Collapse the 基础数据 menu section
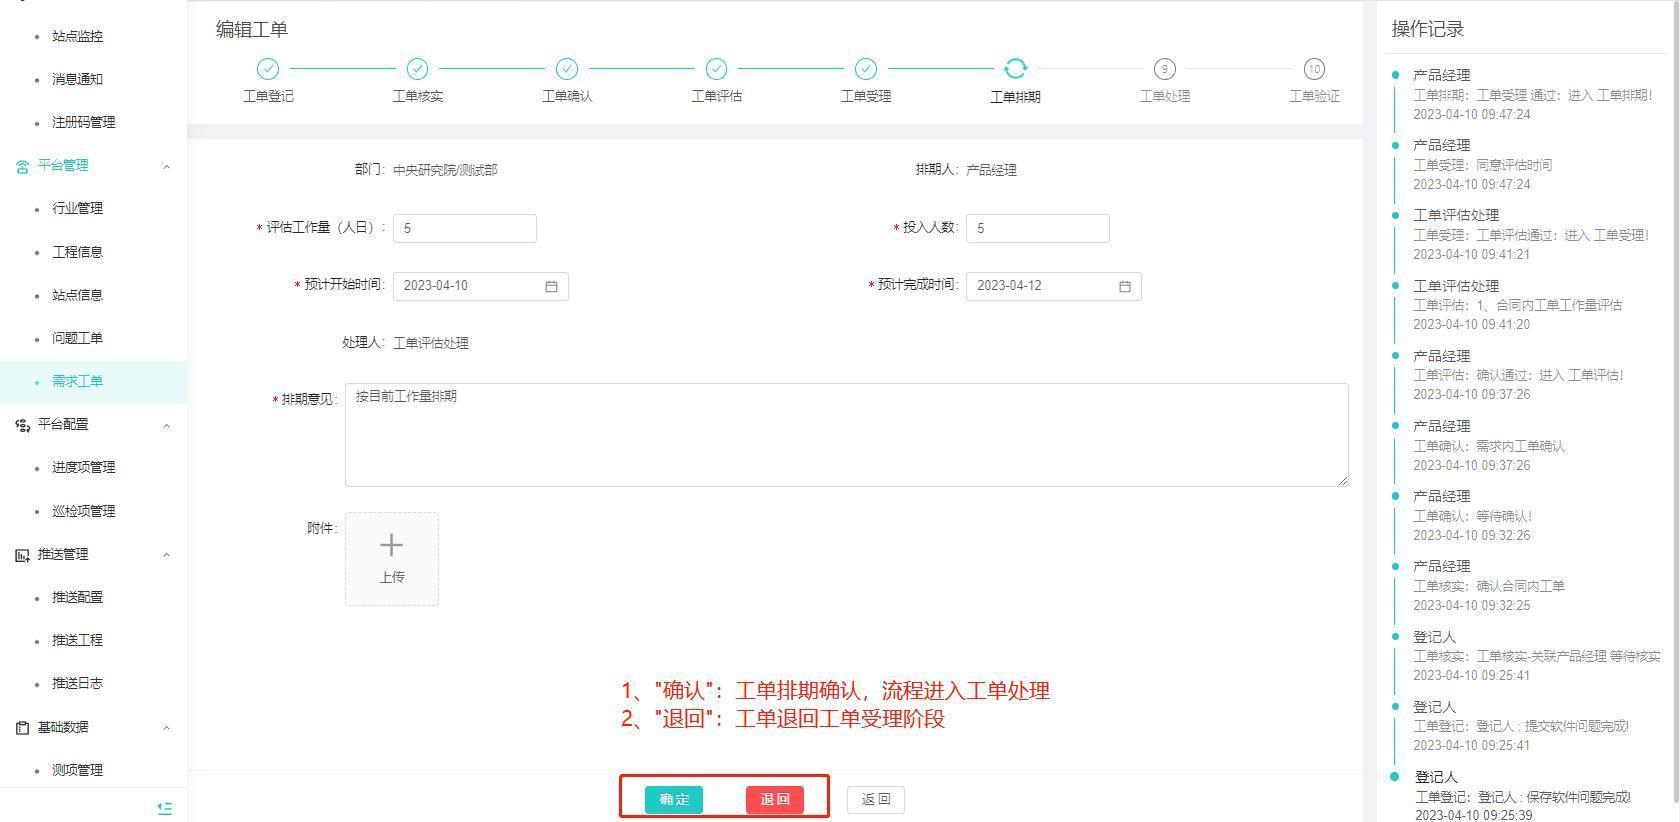 pos(166,728)
